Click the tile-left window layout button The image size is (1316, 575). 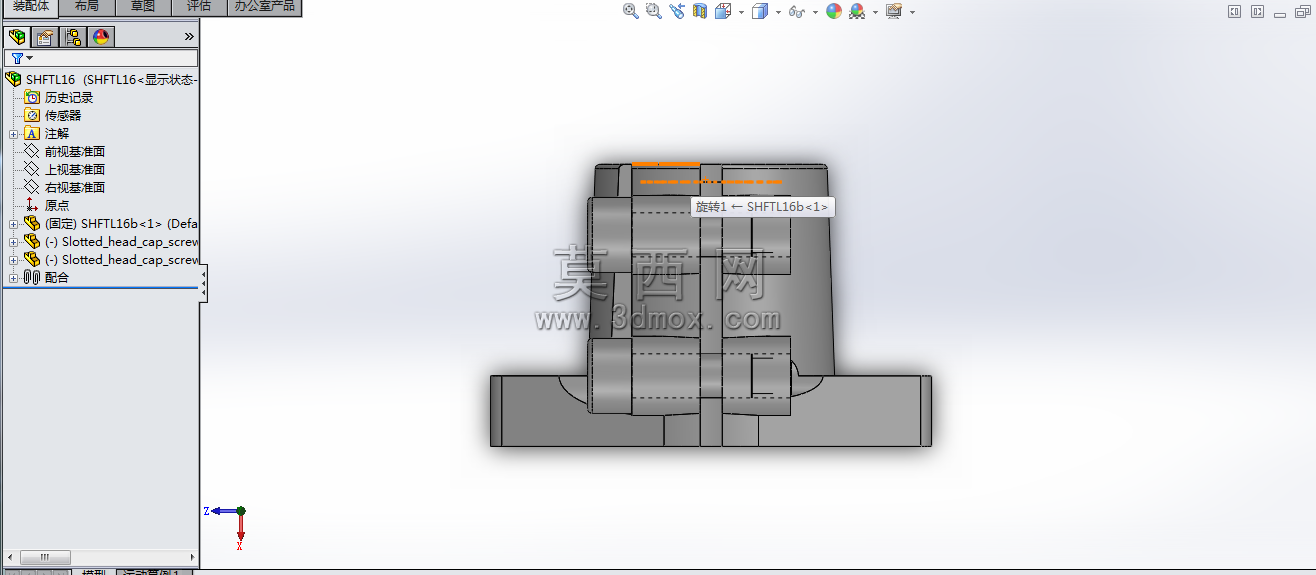tap(1234, 12)
